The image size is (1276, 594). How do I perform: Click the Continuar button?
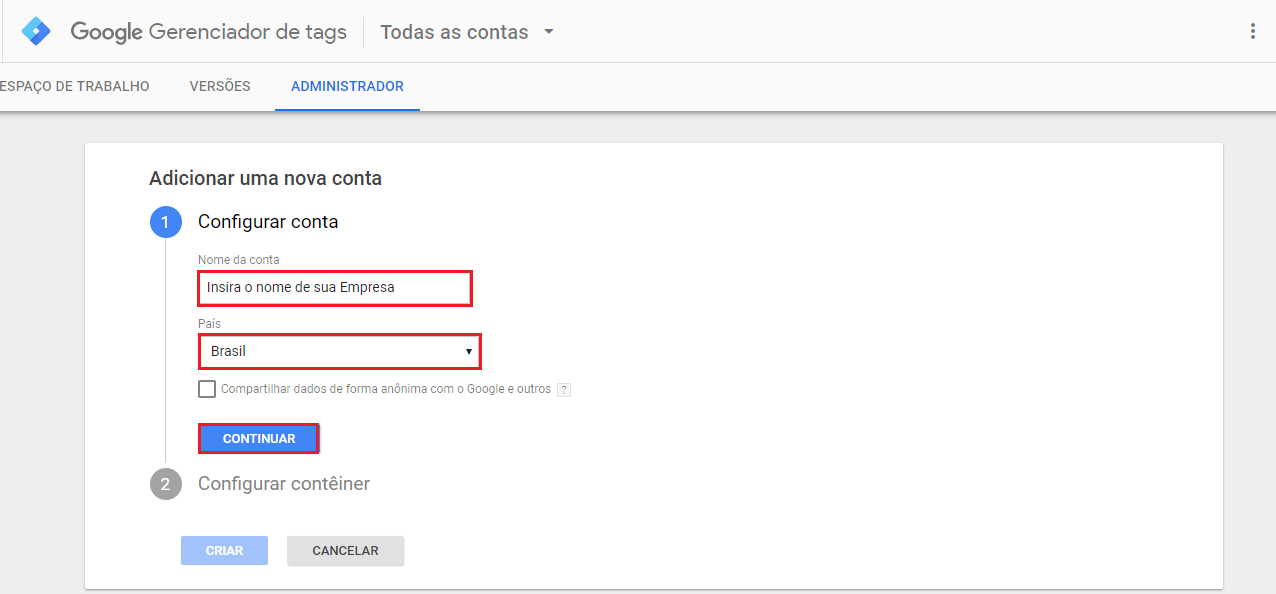tap(259, 439)
